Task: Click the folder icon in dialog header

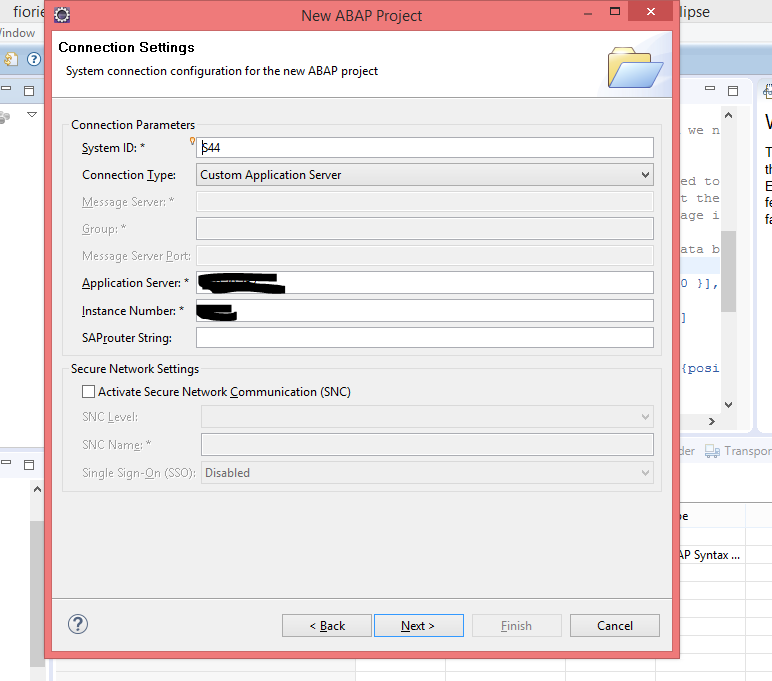Action: [x=635, y=66]
